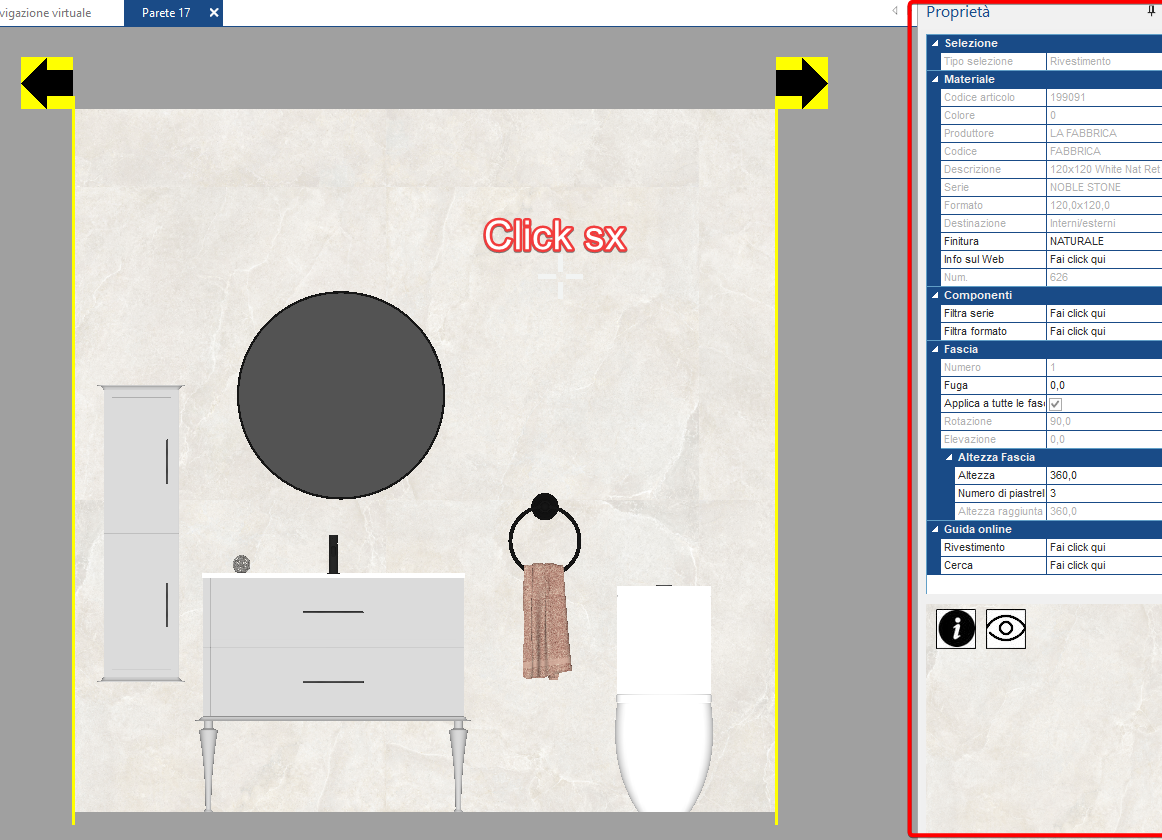Select the black faucet on the vanity
1162x840 pixels.
(333, 555)
